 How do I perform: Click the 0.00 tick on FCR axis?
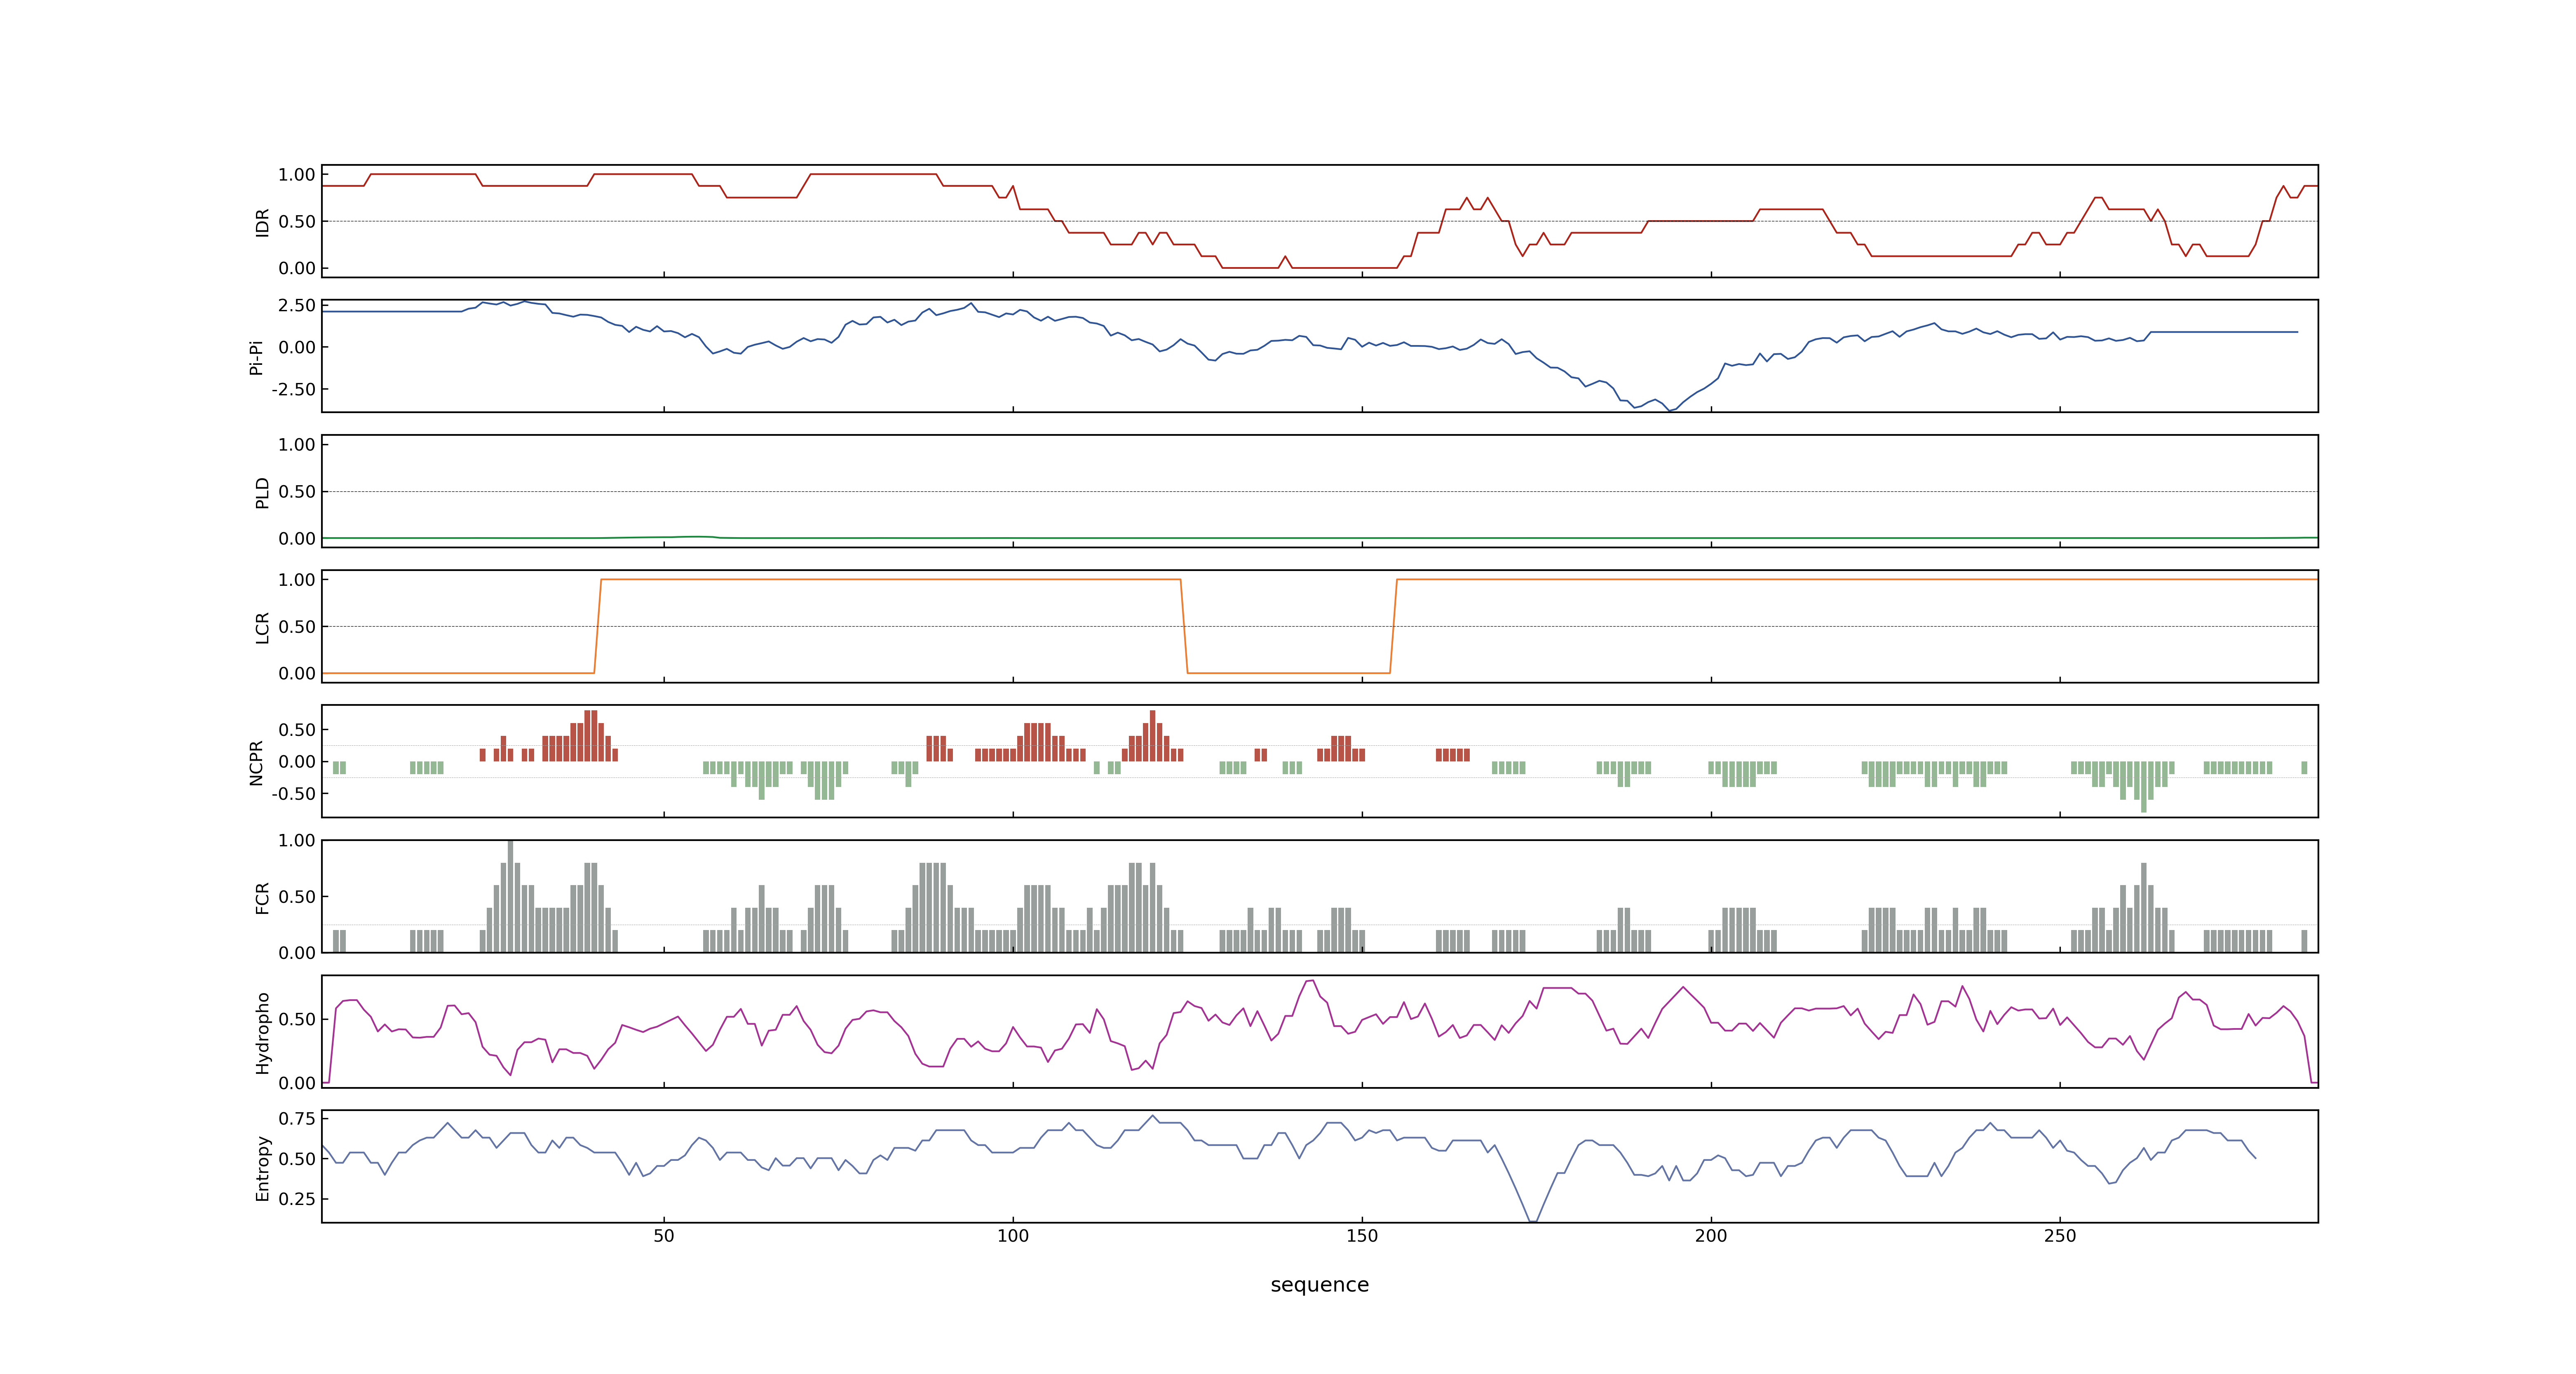297,953
